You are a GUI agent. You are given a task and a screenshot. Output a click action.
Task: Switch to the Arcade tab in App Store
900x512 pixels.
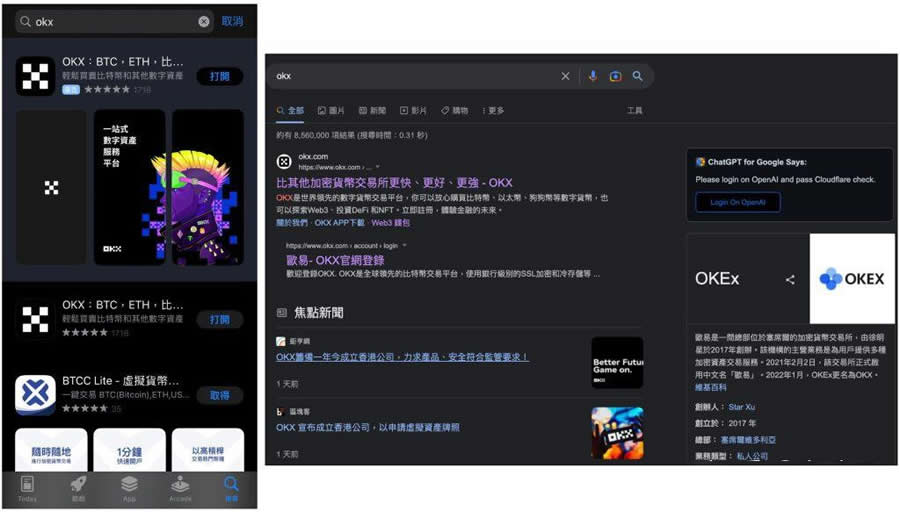pyautogui.click(x=180, y=489)
